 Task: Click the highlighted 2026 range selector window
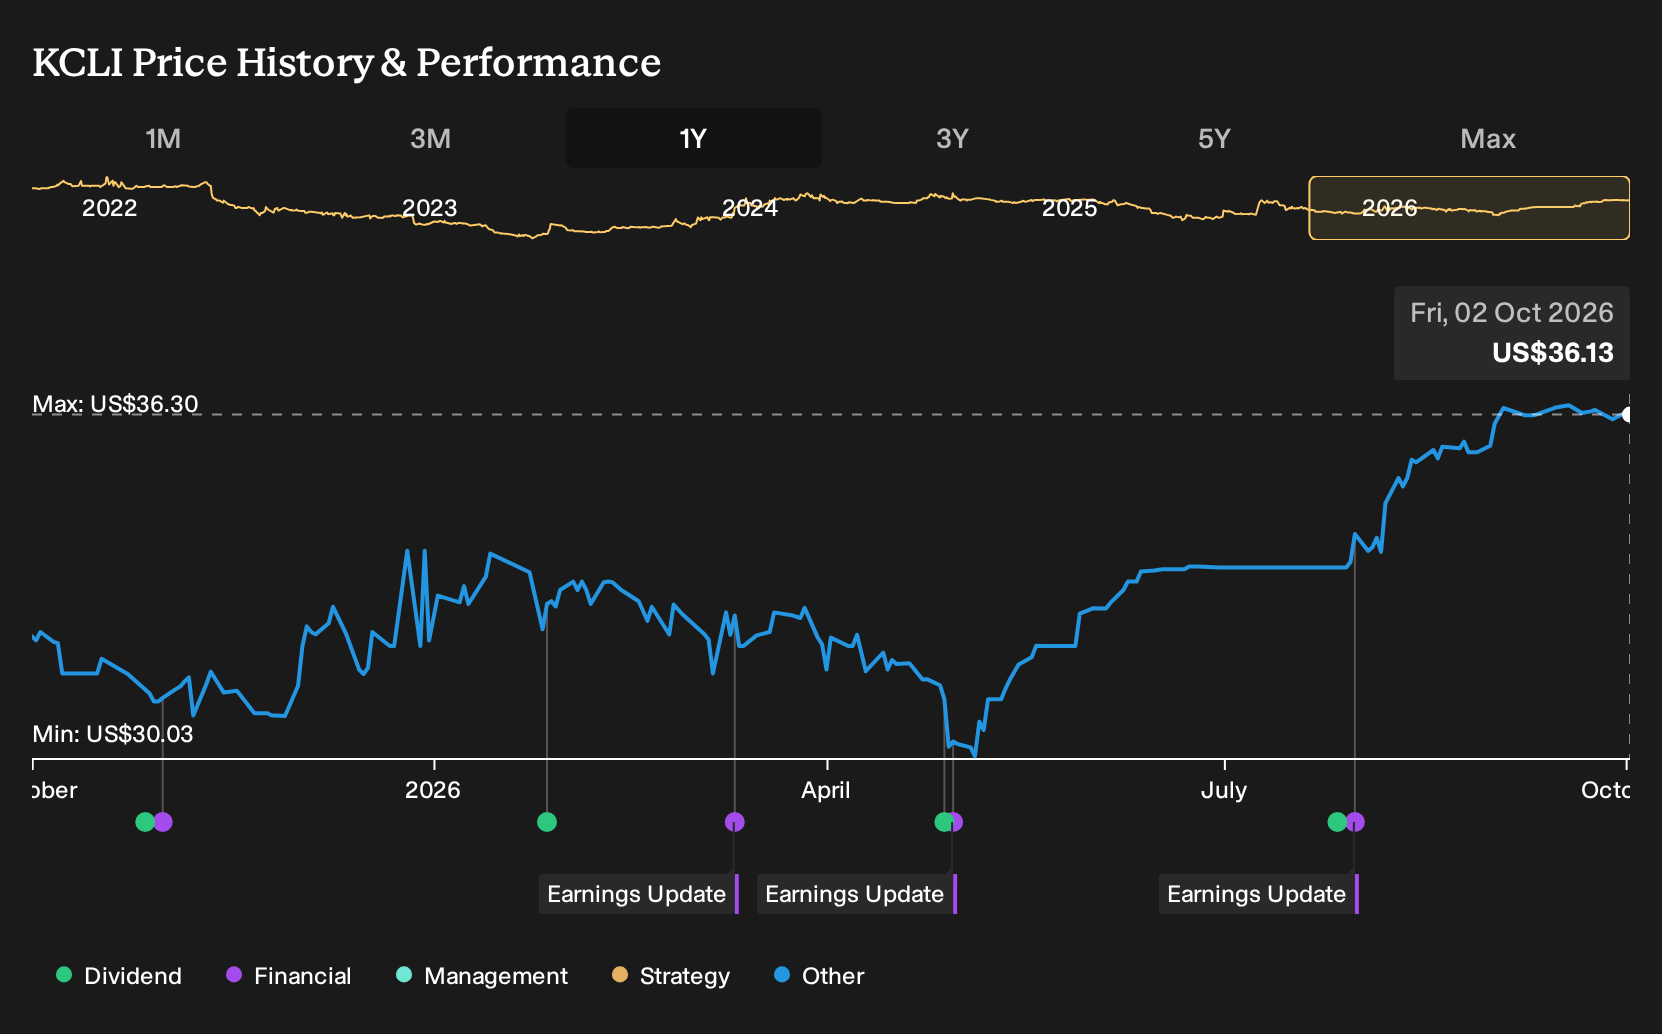coord(1469,208)
